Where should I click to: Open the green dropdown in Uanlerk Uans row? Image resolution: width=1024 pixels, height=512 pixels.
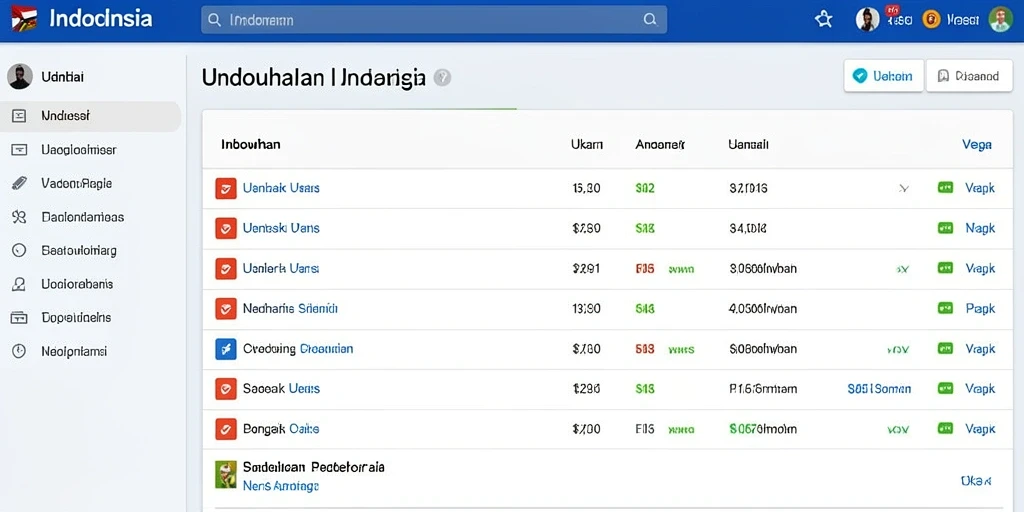902,269
